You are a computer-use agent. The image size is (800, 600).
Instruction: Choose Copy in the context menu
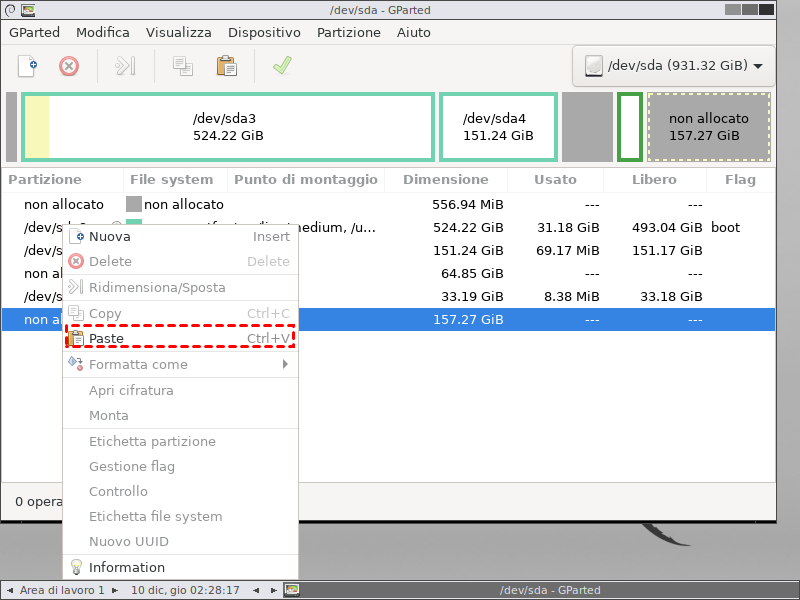point(180,313)
